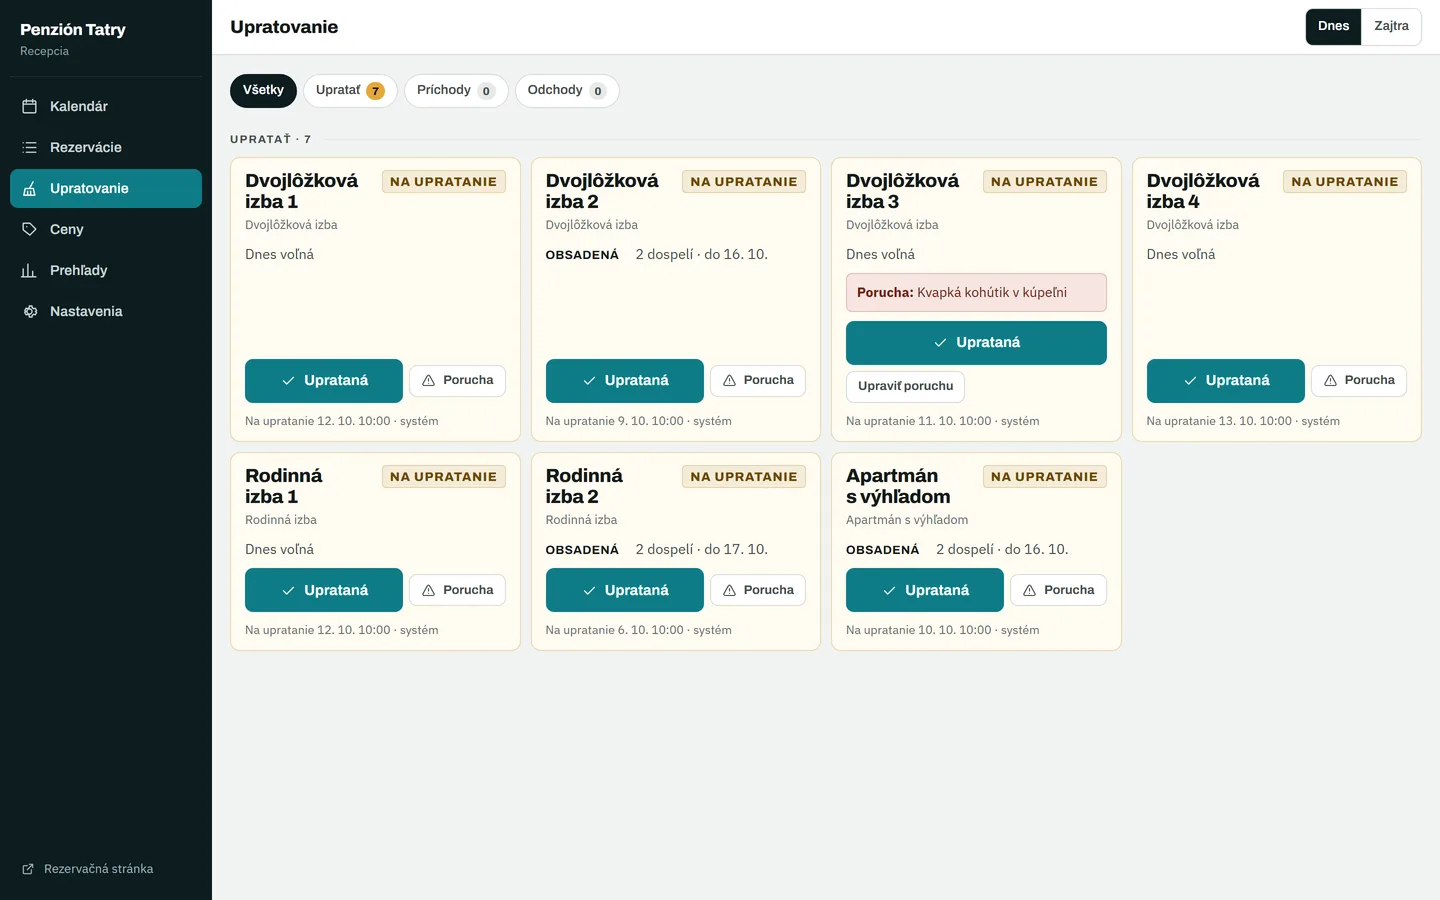Mark Dvojlôžková izba 3 as Upratá
The height and width of the screenshot is (900, 1440).
pyautogui.click(x=976, y=343)
